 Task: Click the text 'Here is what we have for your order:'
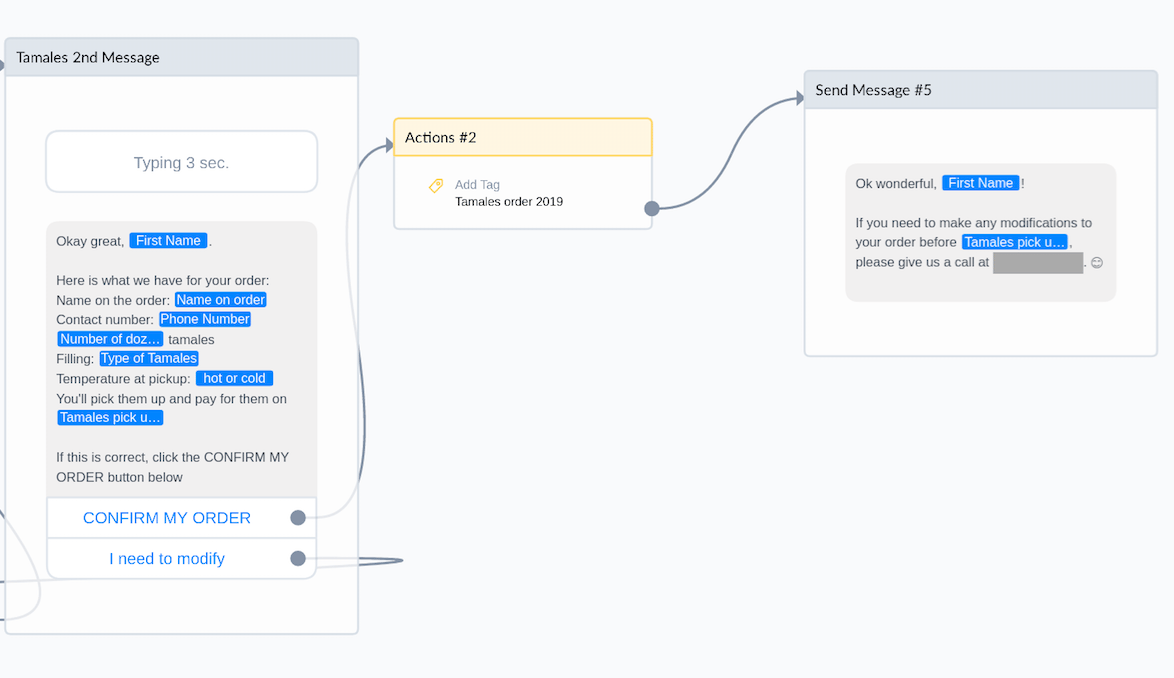pos(162,281)
